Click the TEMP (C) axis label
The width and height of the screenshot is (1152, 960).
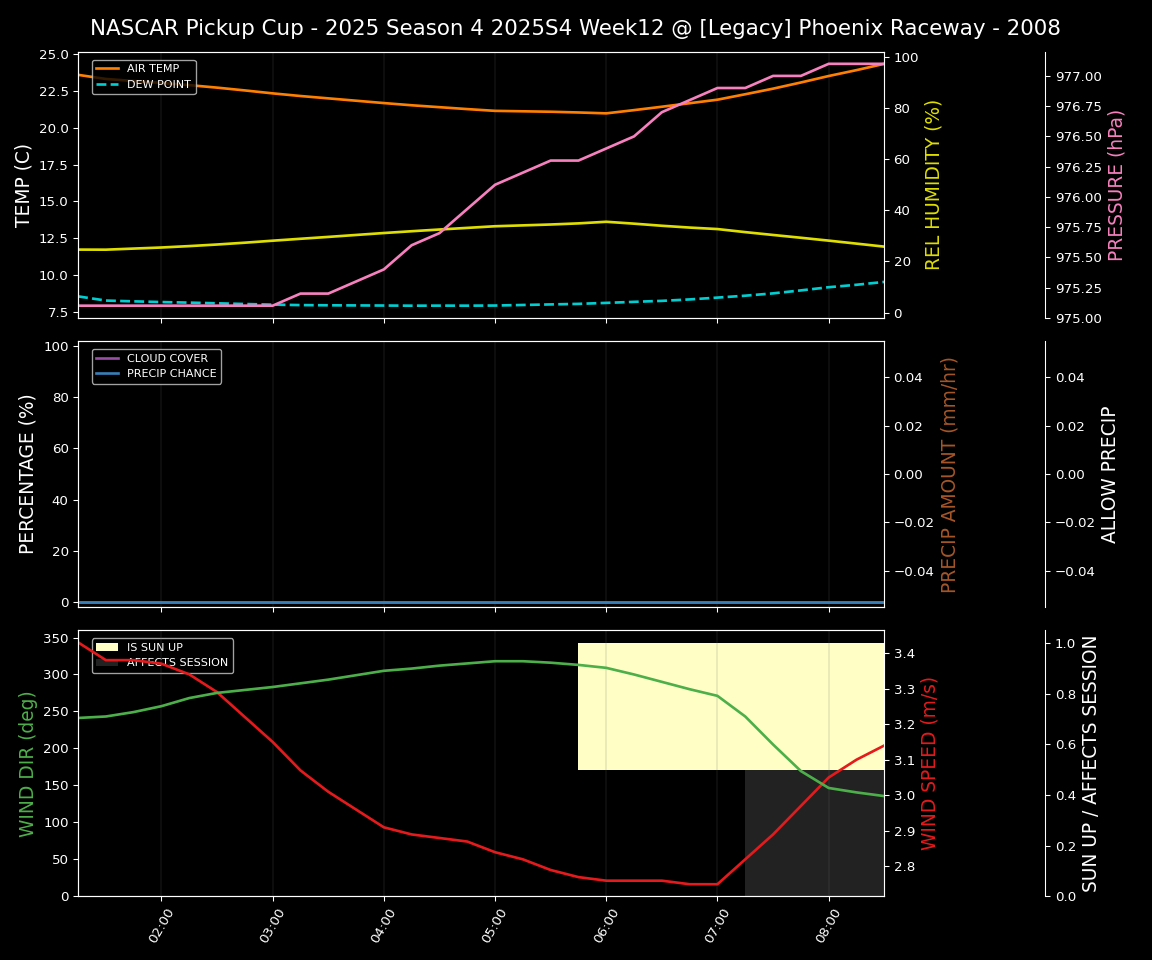pyautogui.click(x=25, y=185)
